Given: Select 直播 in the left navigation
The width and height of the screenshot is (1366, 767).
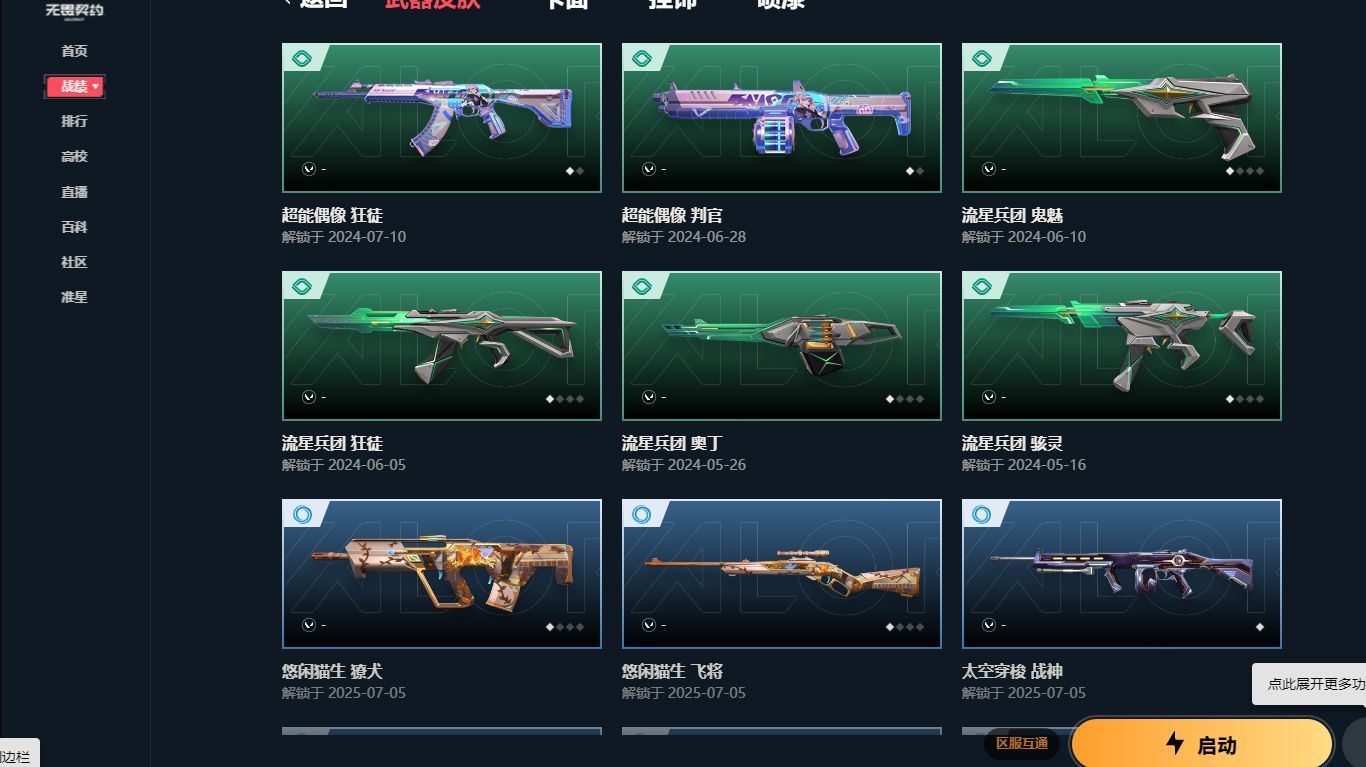Looking at the screenshot, I should [74, 192].
